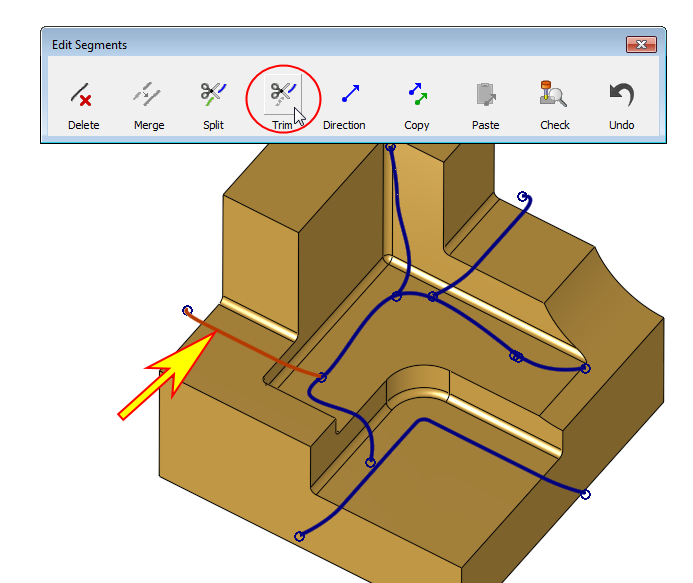Click the Merge segments icon
This screenshot has height=583, width=693.
[x=149, y=104]
